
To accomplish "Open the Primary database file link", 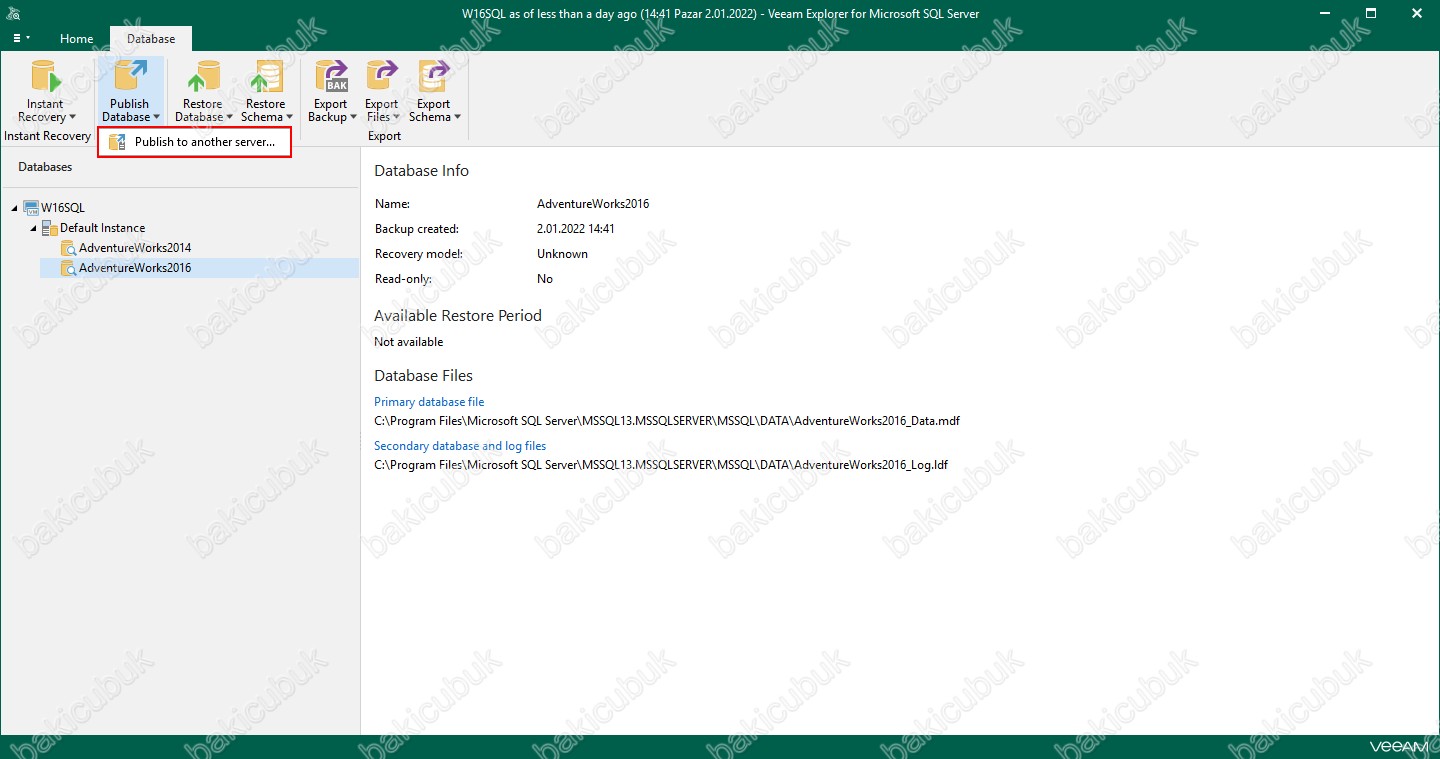I will [429, 402].
